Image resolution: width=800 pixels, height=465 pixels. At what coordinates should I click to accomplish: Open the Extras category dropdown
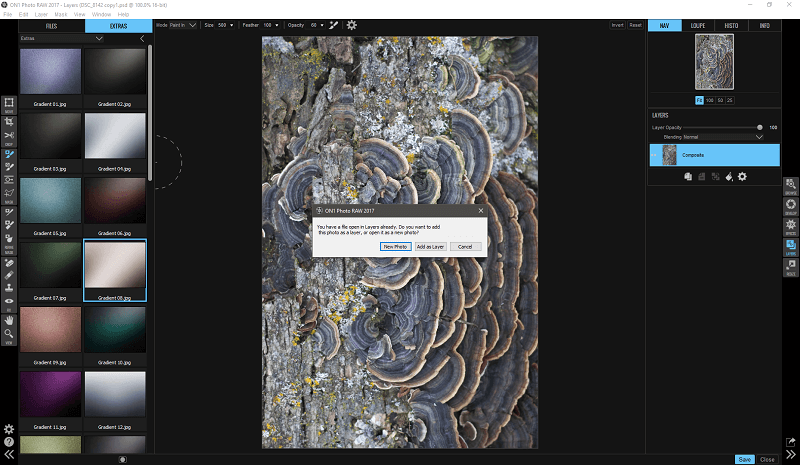61,38
